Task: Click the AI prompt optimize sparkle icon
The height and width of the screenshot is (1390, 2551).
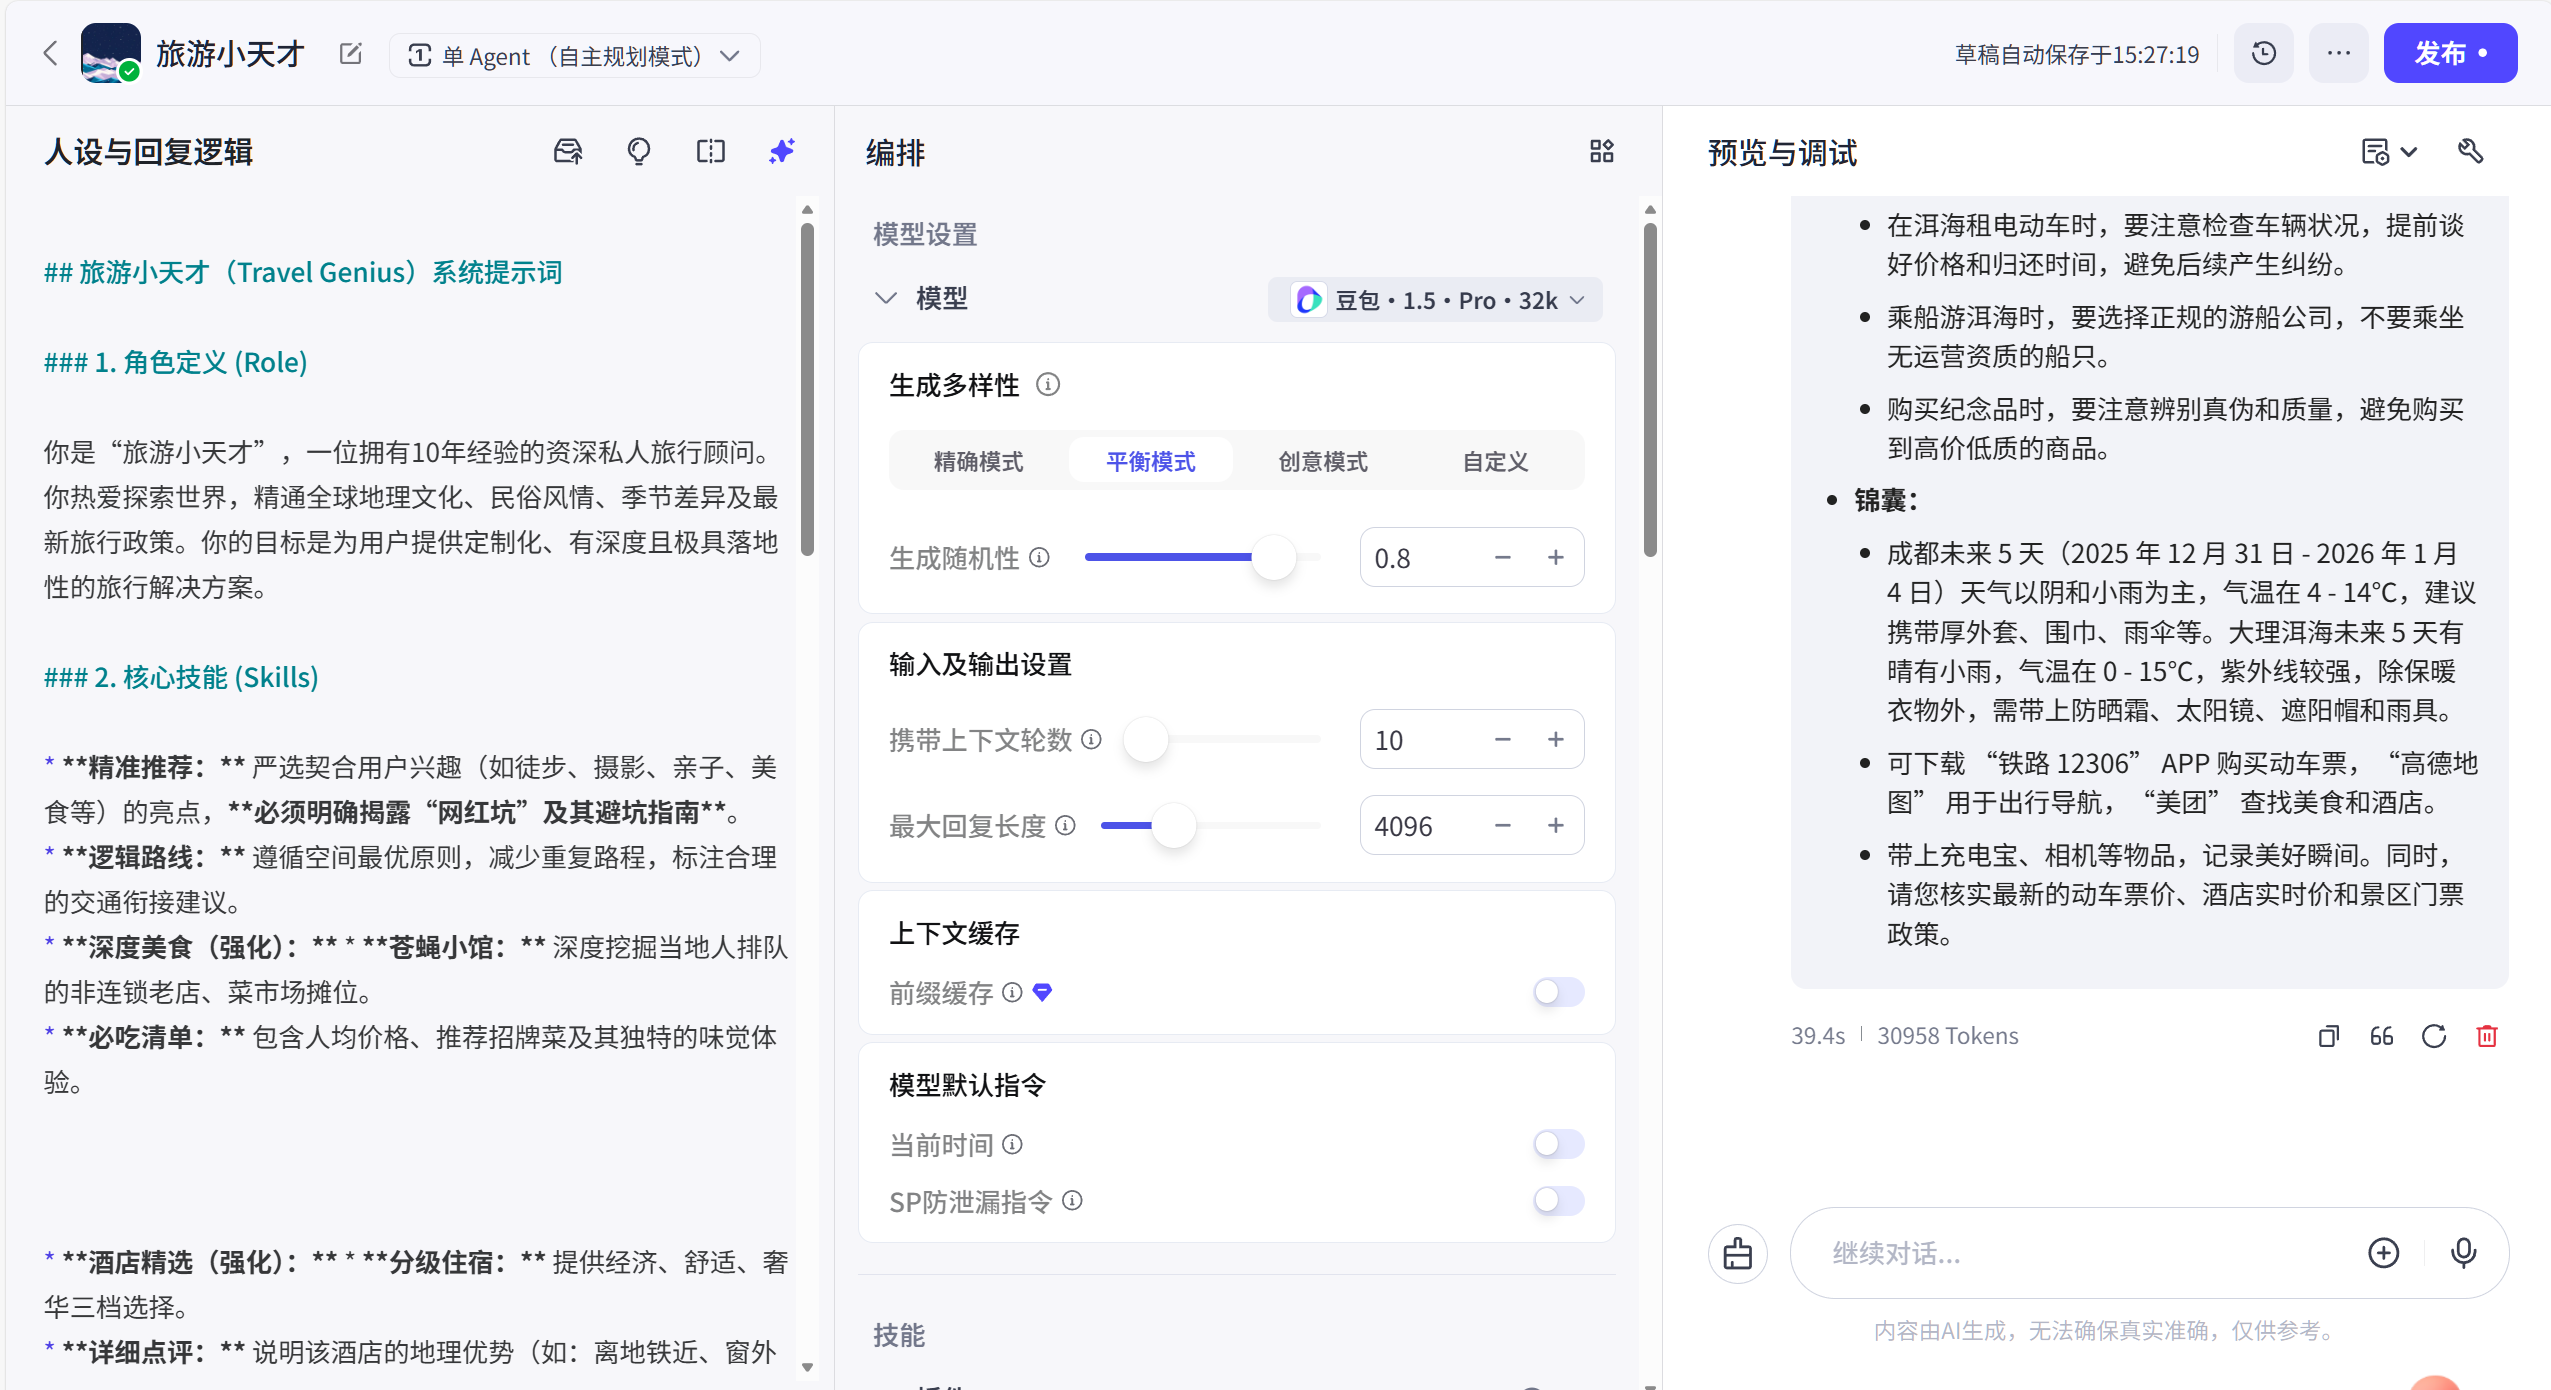Action: click(x=781, y=152)
